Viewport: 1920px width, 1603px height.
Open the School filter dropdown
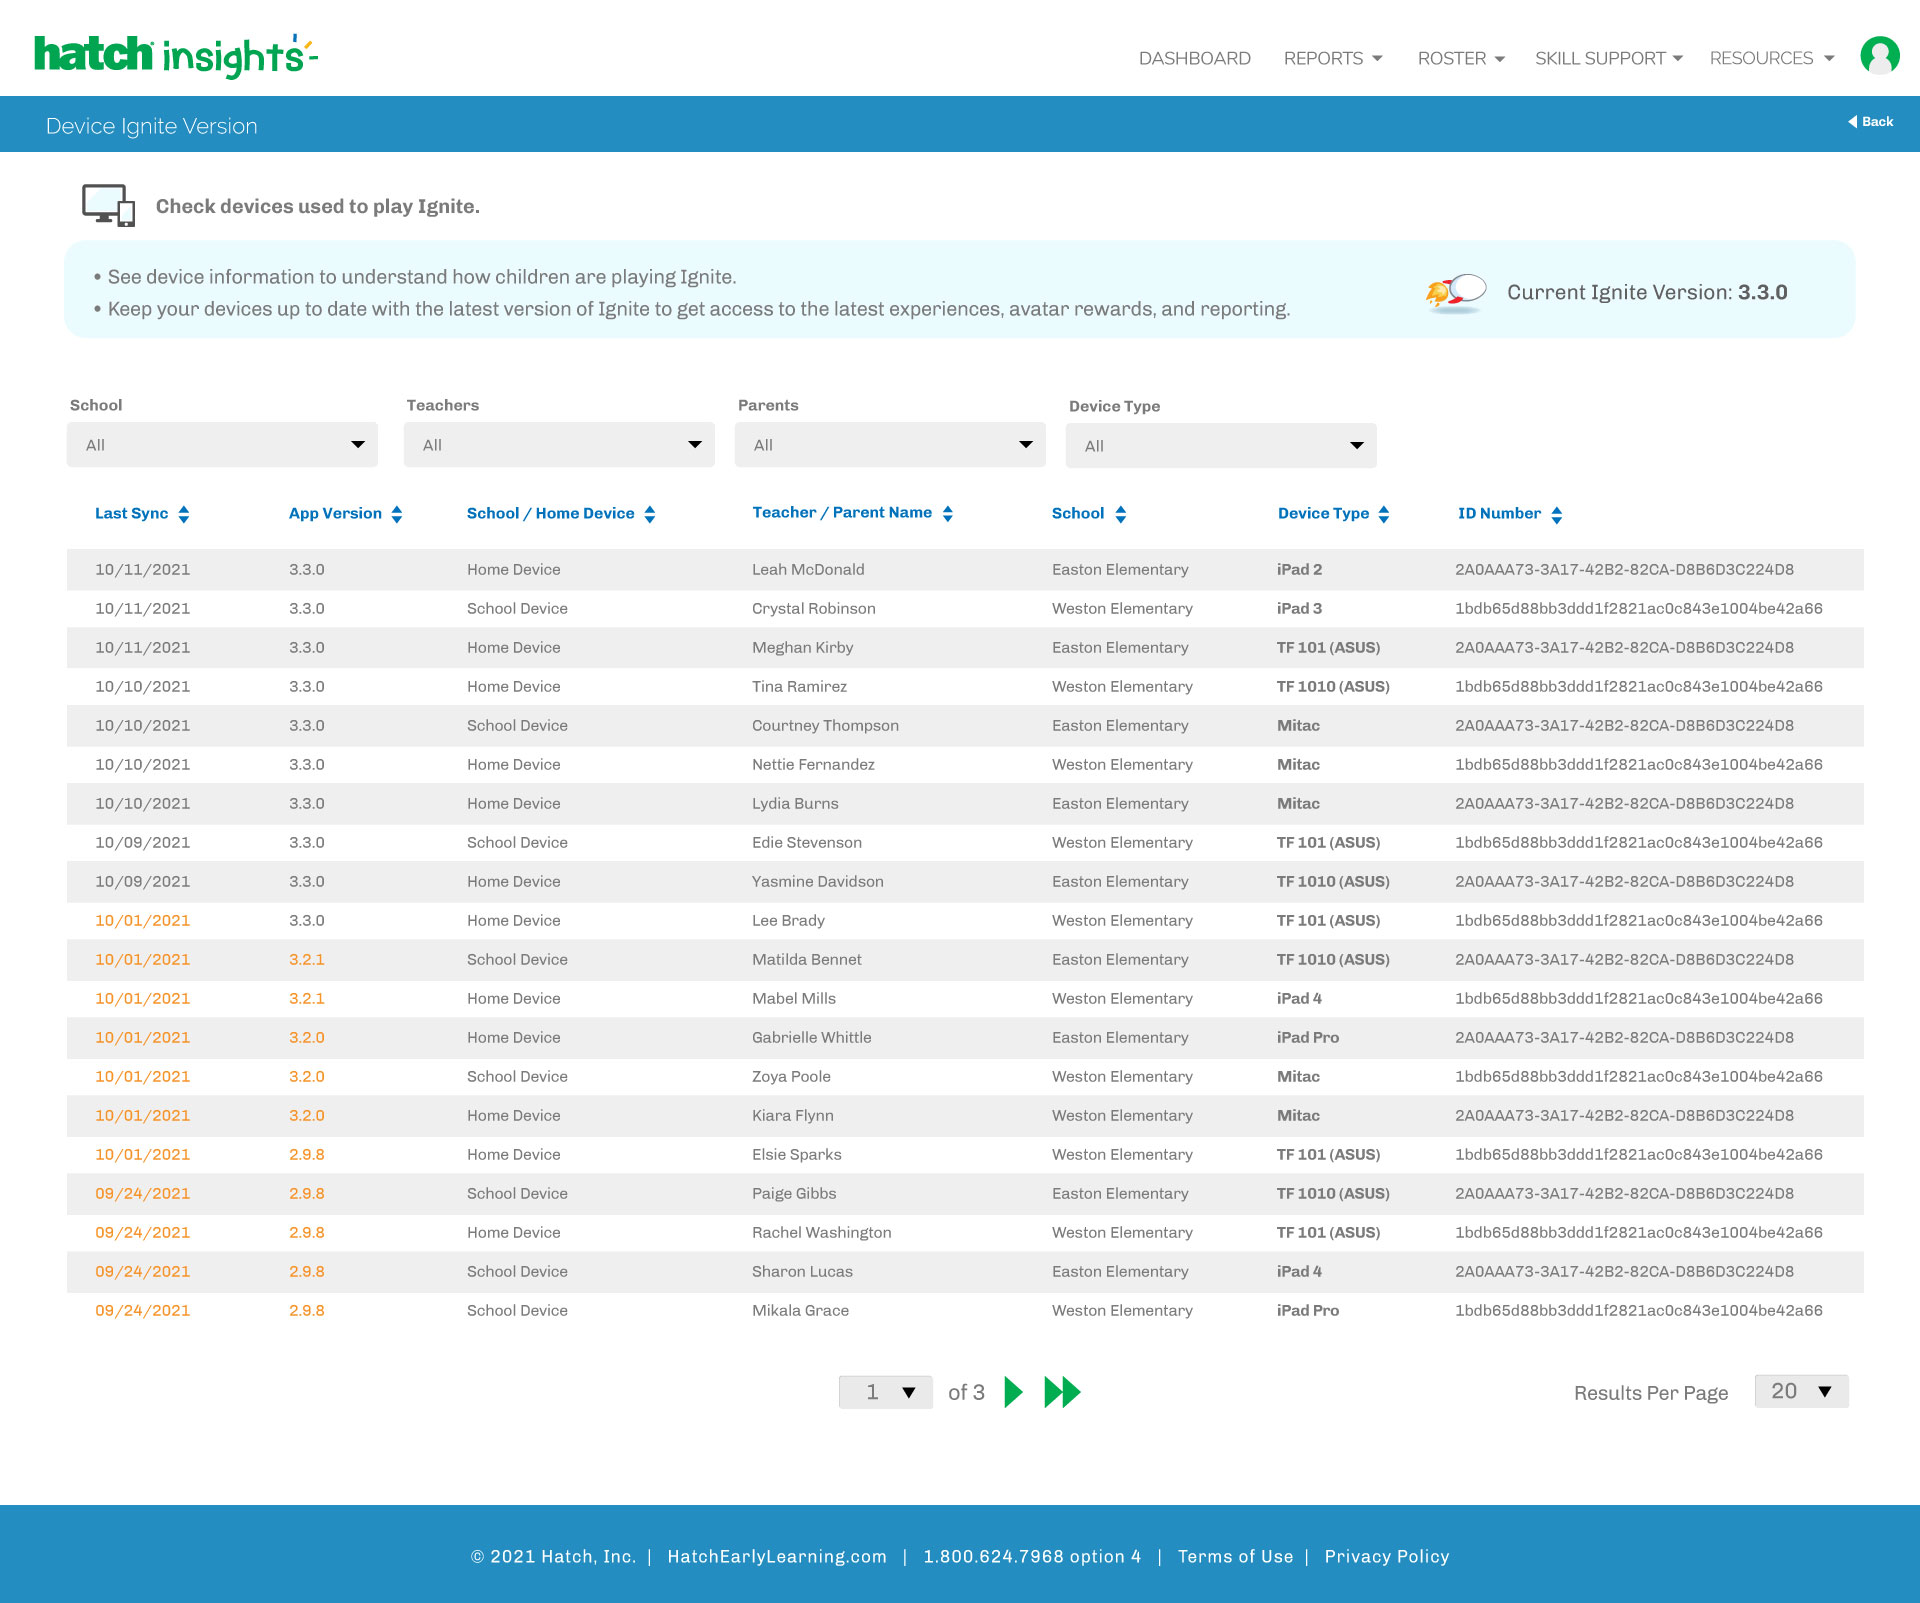coord(222,445)
